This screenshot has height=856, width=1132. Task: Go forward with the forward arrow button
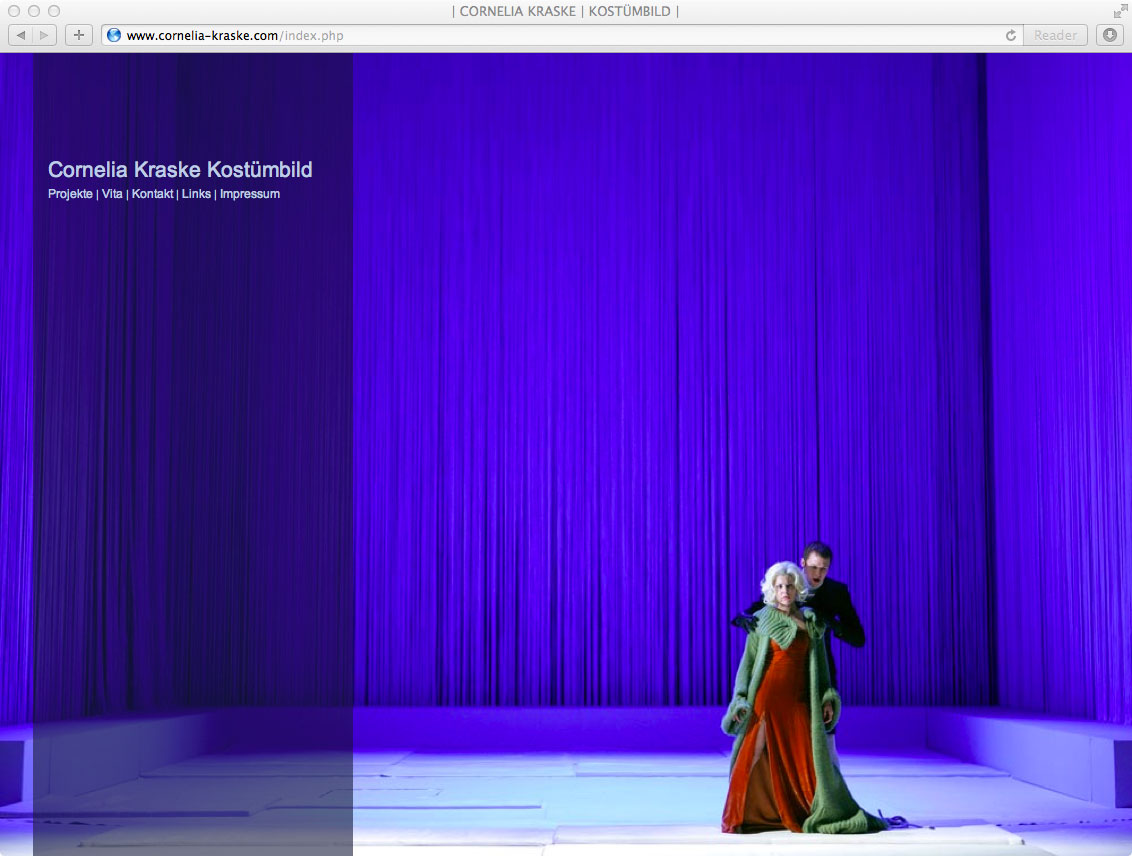point(45,35)
